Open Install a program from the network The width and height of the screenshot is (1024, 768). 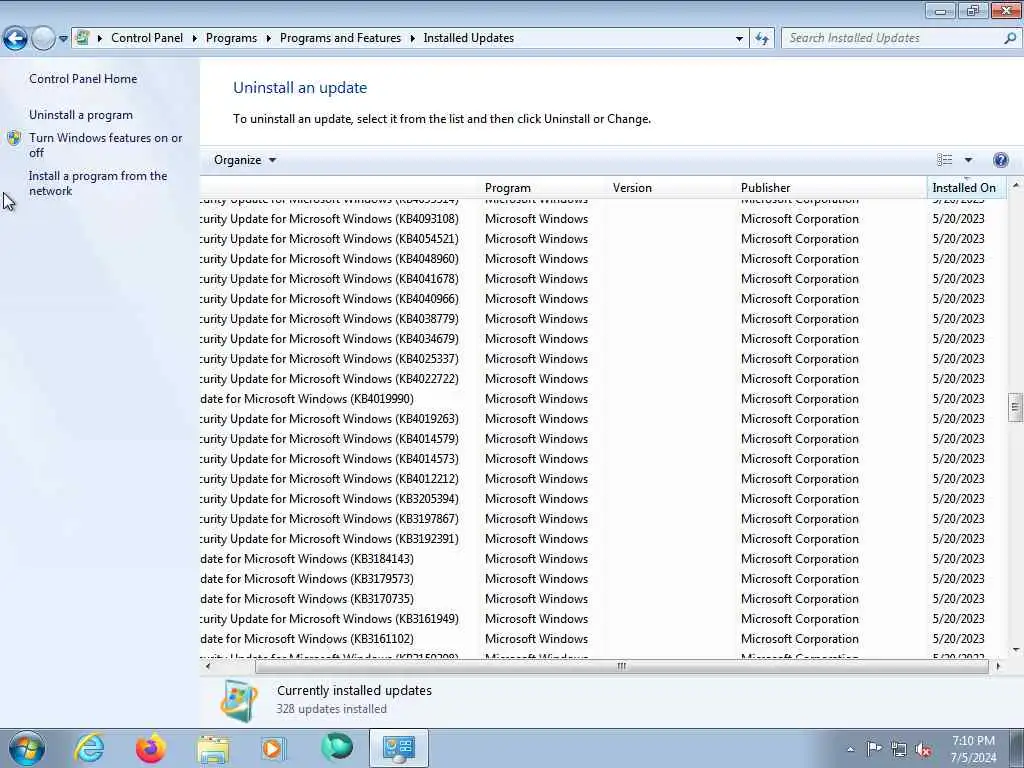97,184
